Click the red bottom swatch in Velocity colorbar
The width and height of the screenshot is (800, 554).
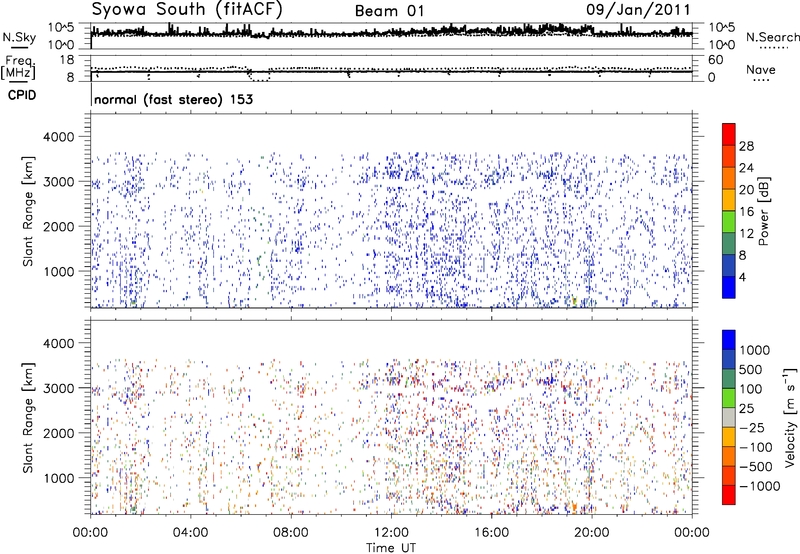pyautogui.click(x=729, y=495)
